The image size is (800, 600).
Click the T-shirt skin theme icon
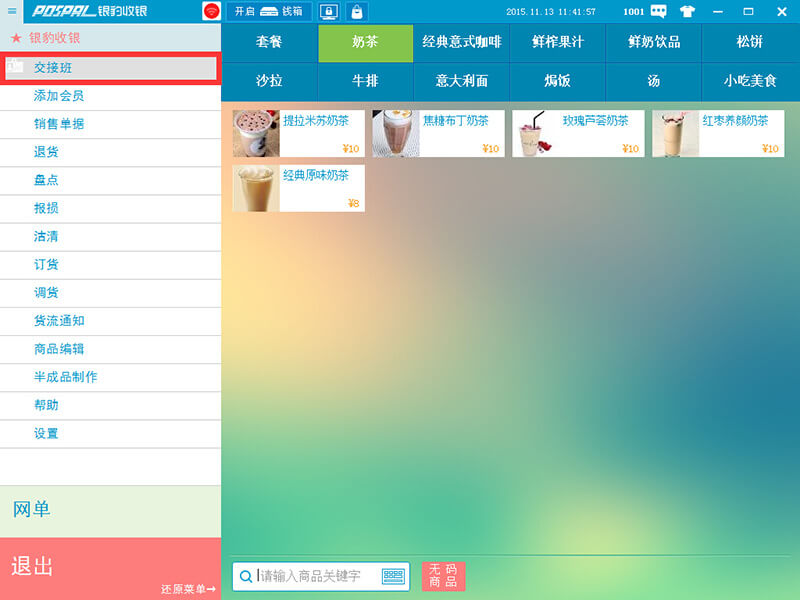(687, 12)
